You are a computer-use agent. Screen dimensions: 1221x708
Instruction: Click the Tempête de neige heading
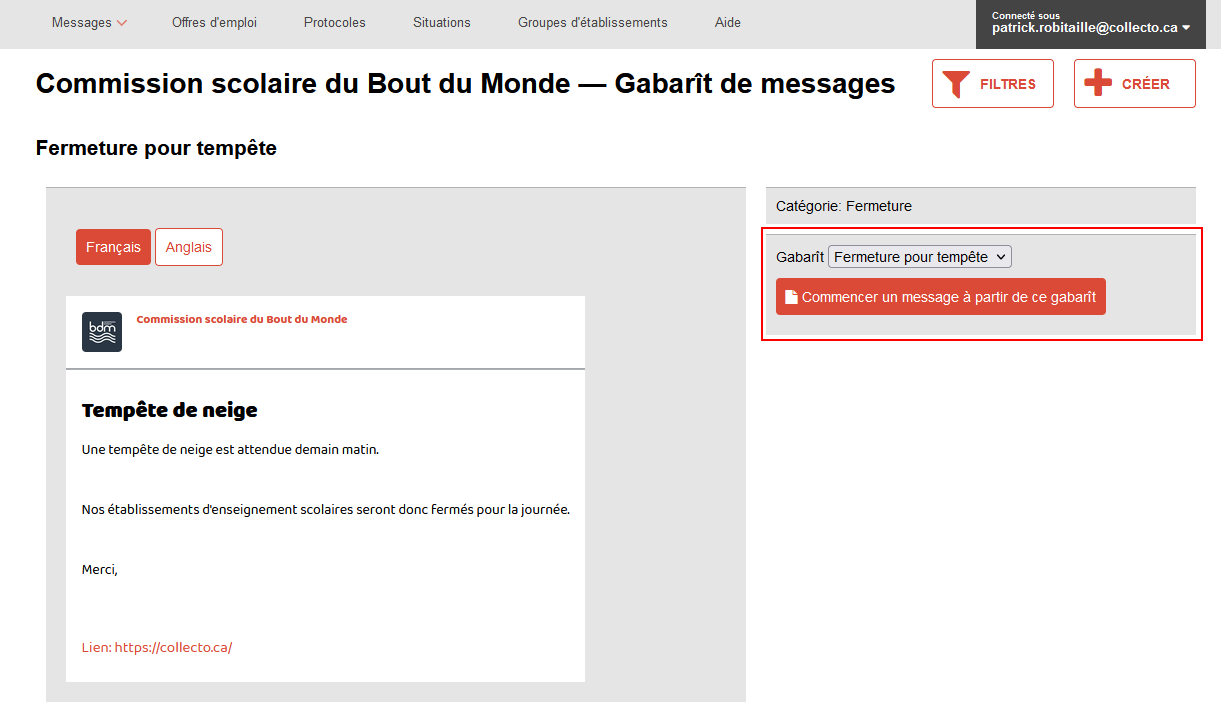[170, 410]
